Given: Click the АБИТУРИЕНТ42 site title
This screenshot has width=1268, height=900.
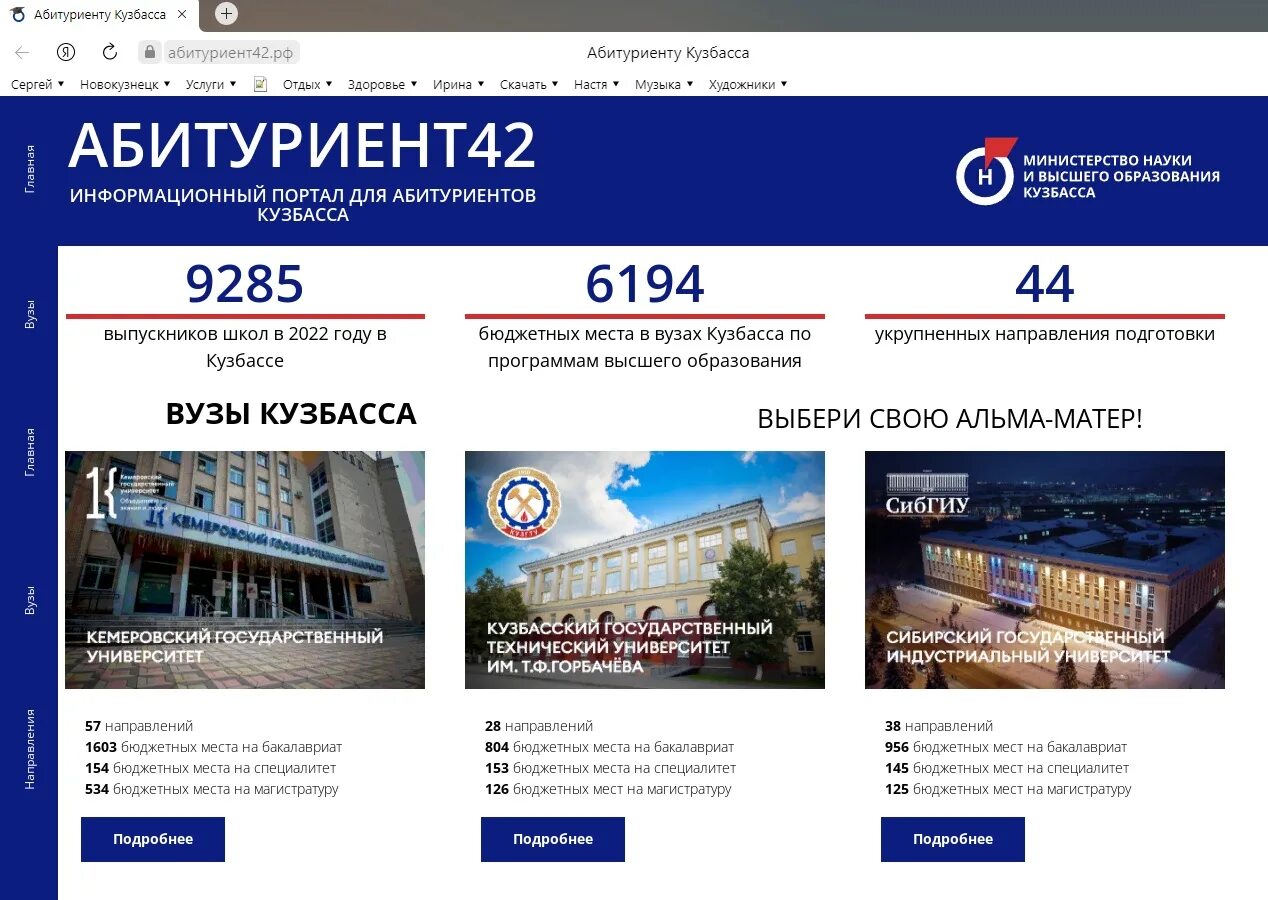Looking at the screenshot, I should 302,146.
